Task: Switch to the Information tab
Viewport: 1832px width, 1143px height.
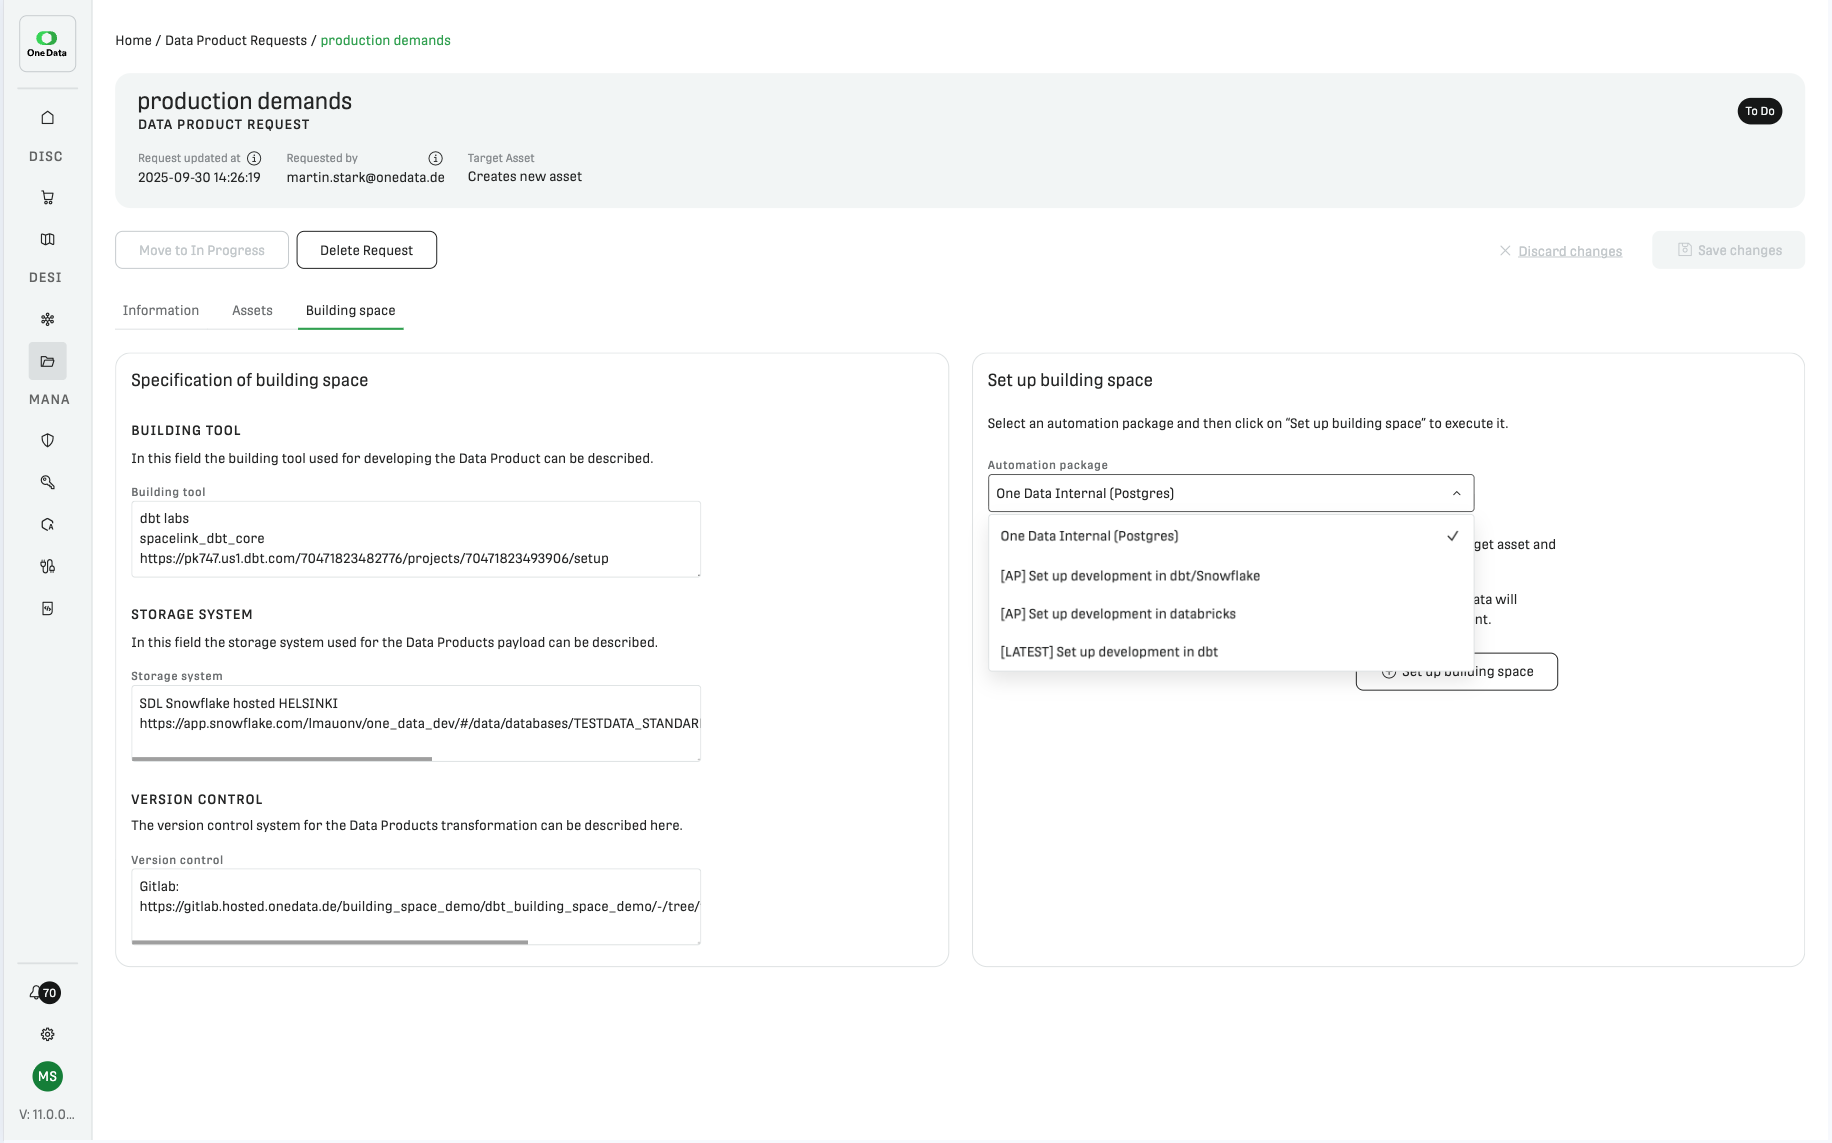Action: [x=160, y=311]
